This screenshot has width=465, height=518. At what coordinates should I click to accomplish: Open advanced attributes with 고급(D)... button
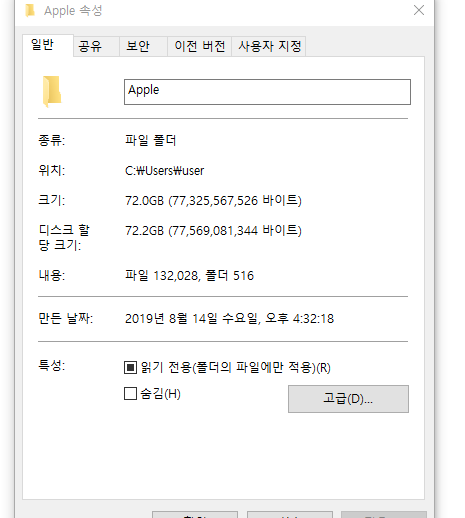pos(348,399)
